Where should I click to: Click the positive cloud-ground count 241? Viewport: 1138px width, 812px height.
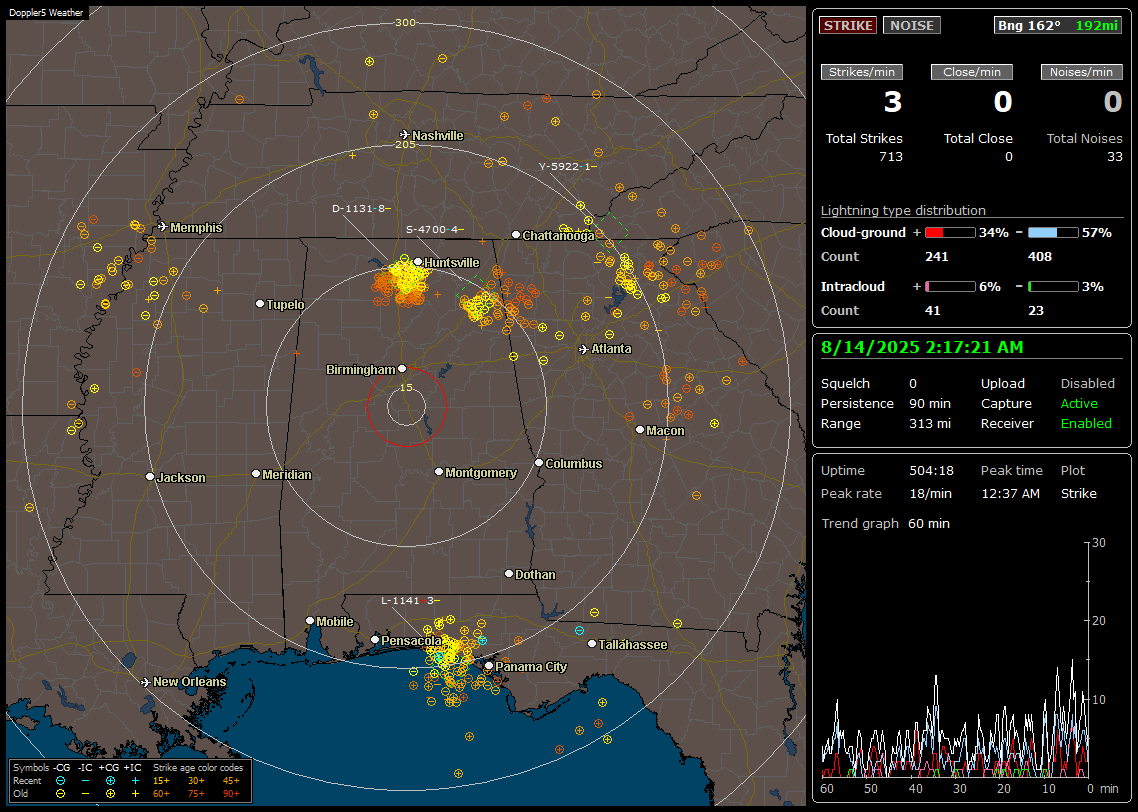coord(936,257)
